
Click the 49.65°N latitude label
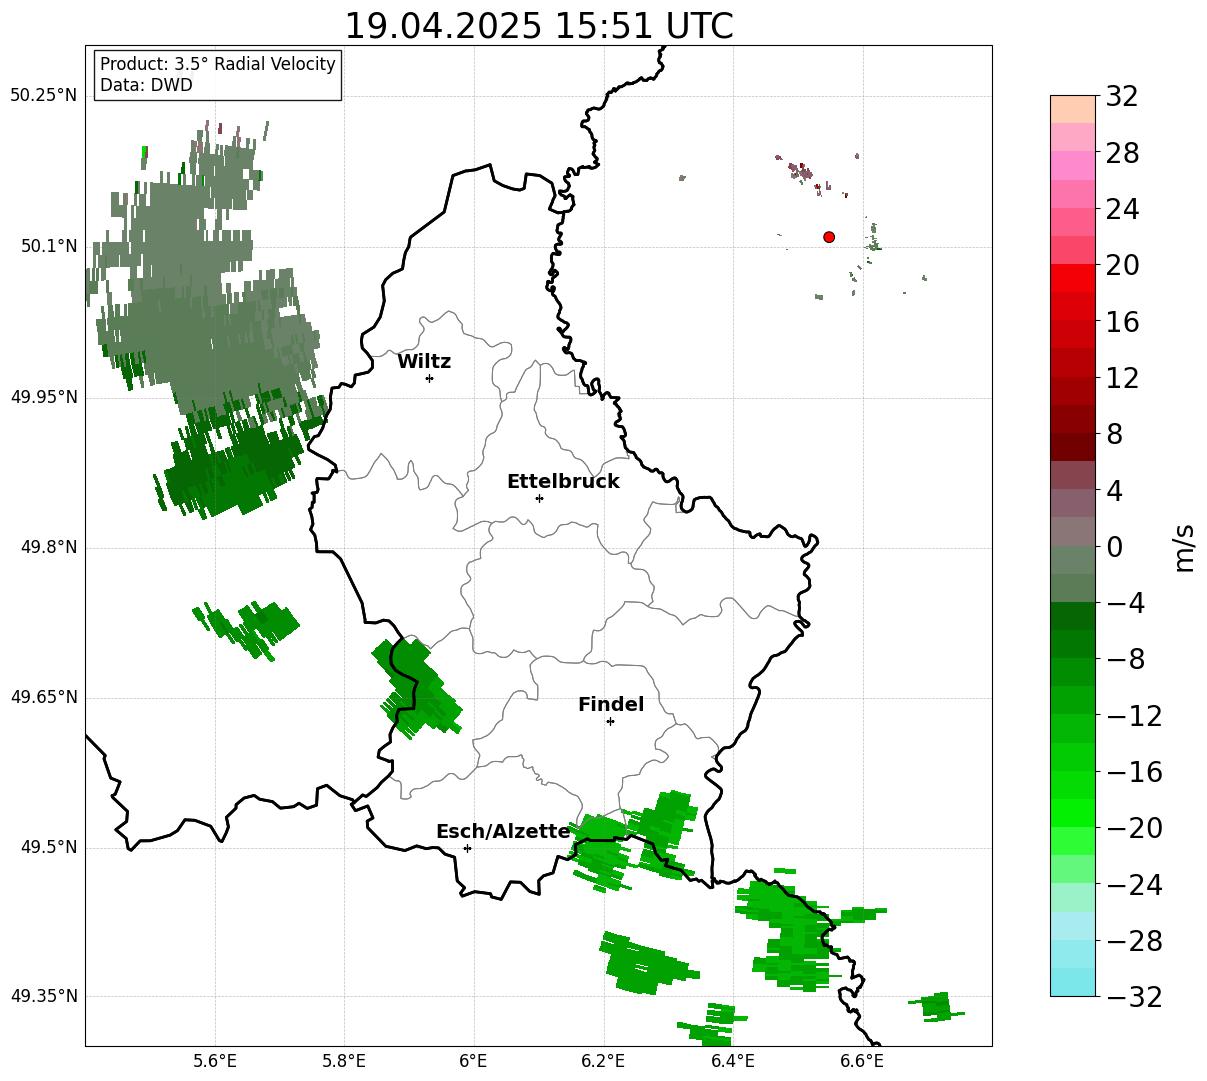coord(43,697)
